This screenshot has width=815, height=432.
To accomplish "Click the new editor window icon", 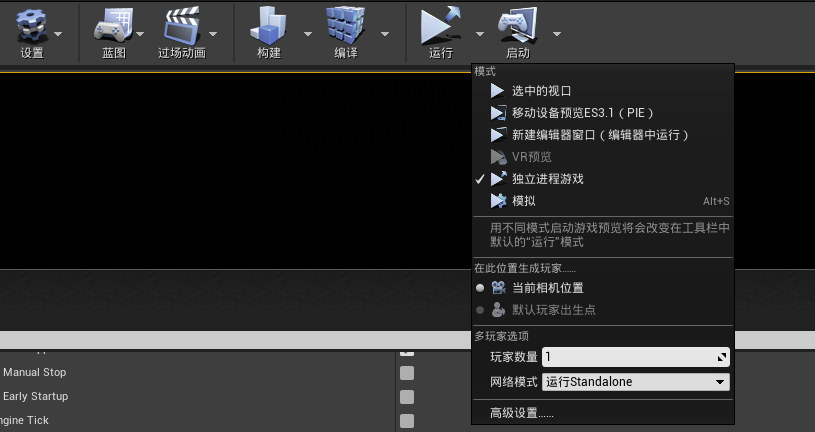I will 498,135.
